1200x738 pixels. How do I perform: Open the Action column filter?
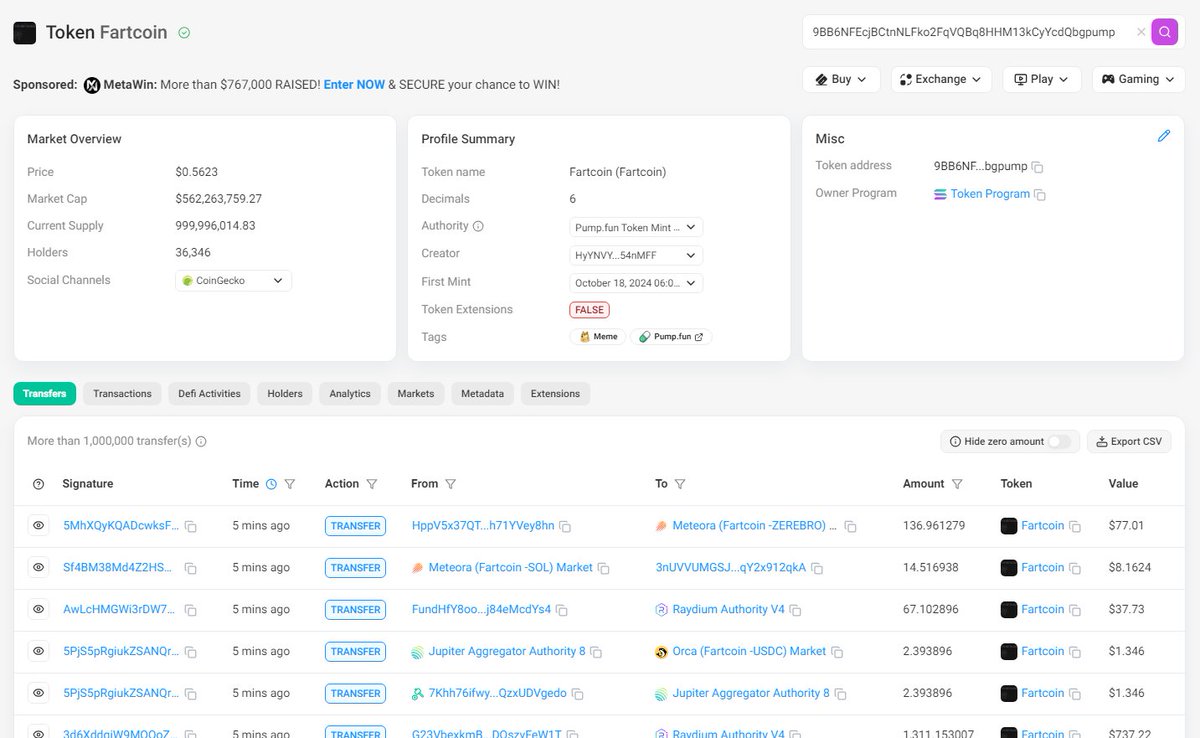(372, 484)
